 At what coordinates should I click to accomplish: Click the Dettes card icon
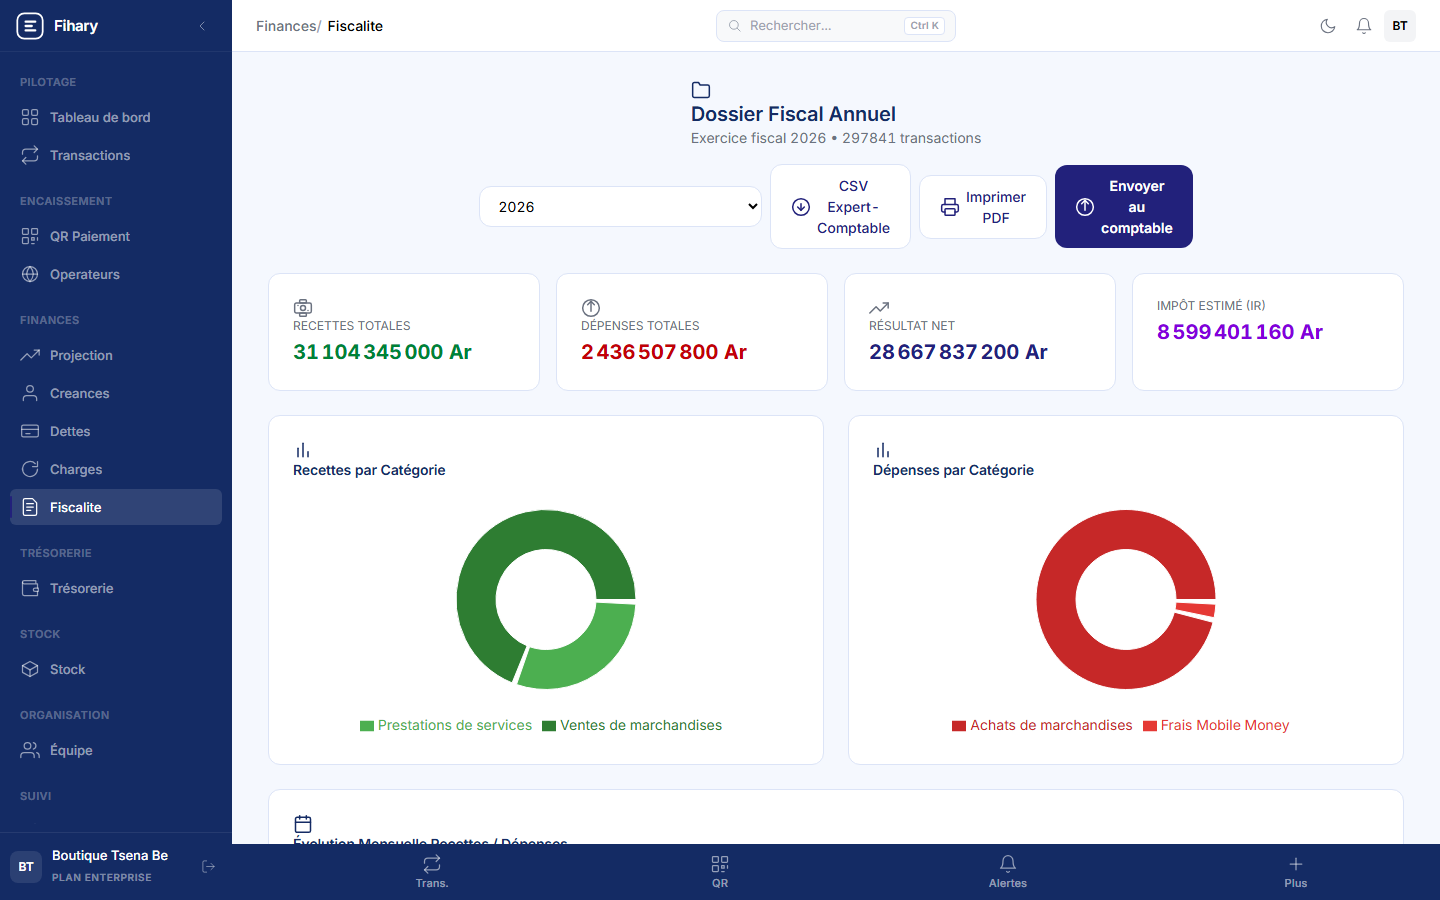pos(30,431)
